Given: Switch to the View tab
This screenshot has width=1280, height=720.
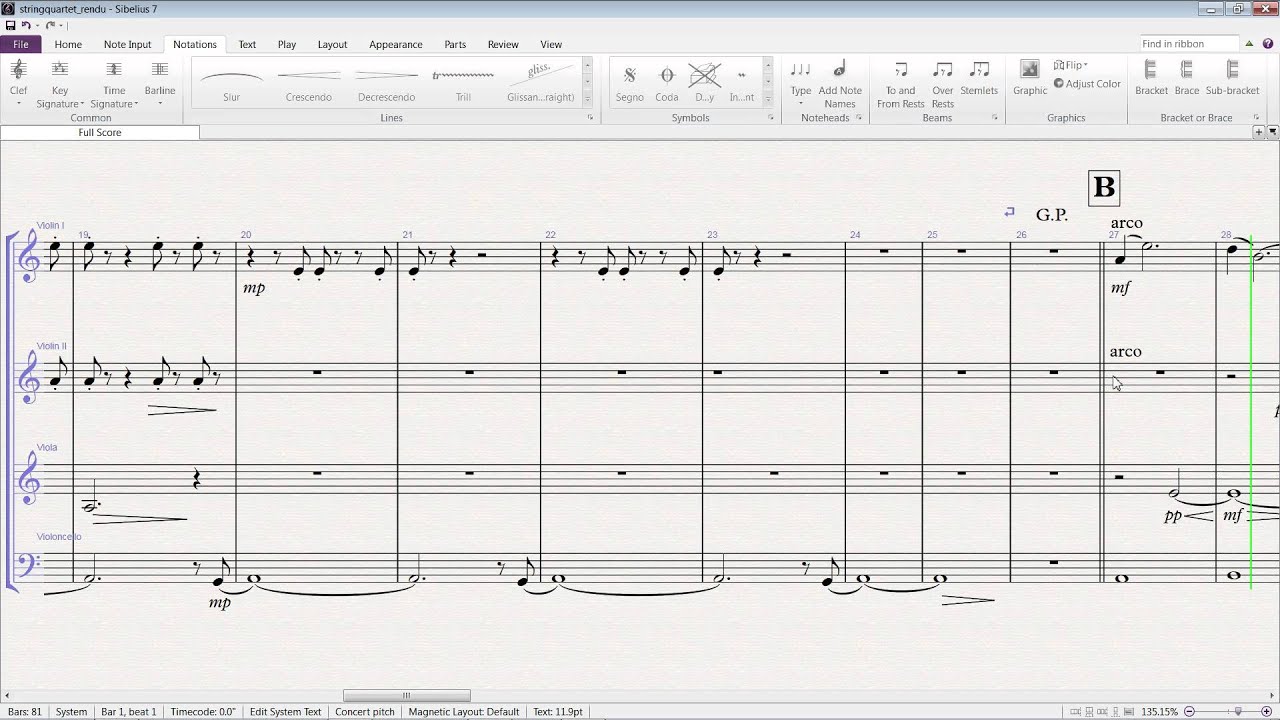Looking at the screenshot, I should pyautogui.click(x=551, y=44).
